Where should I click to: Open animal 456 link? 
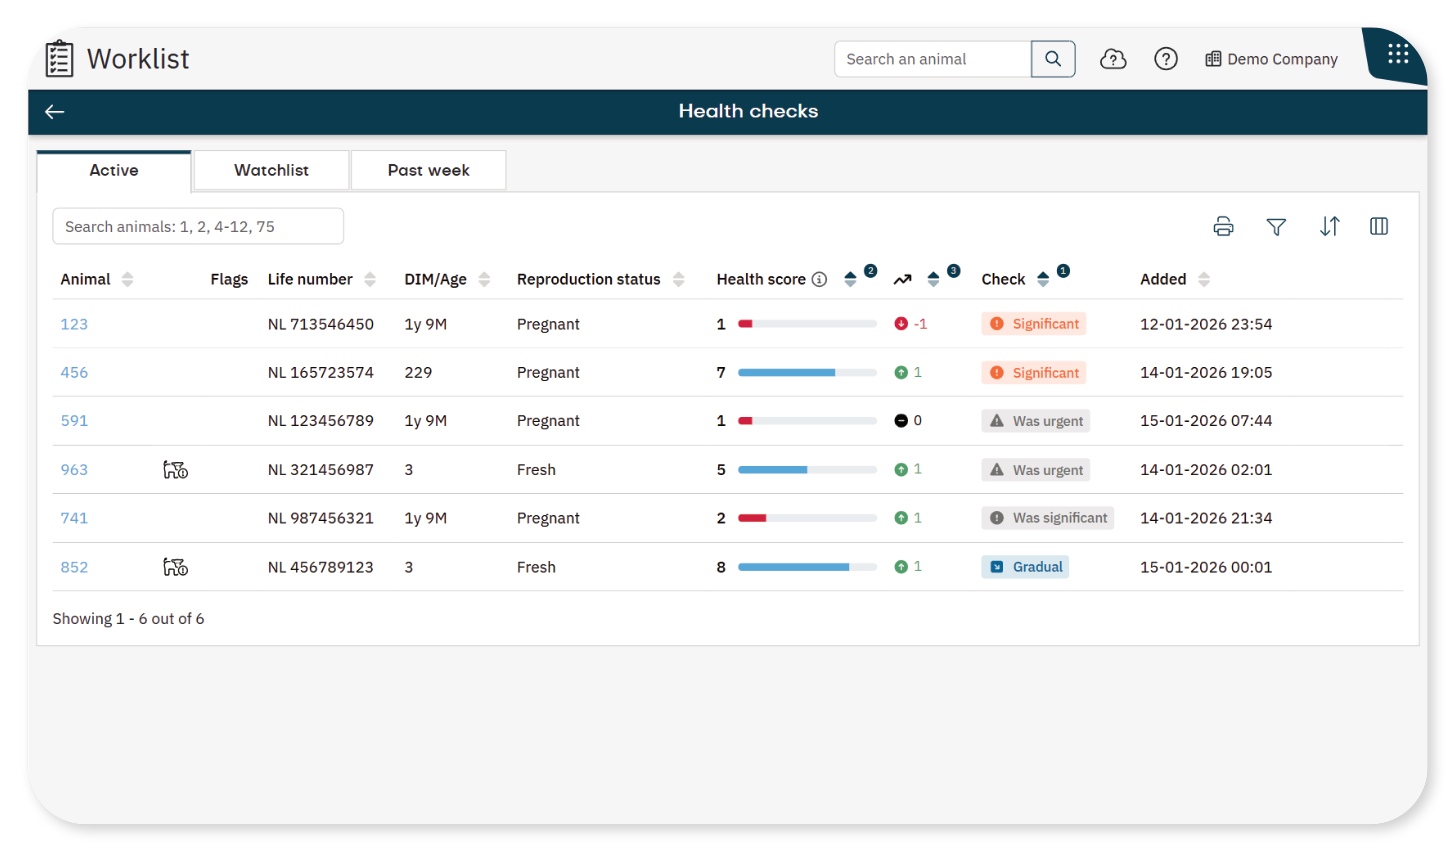[x=74, y=373]
